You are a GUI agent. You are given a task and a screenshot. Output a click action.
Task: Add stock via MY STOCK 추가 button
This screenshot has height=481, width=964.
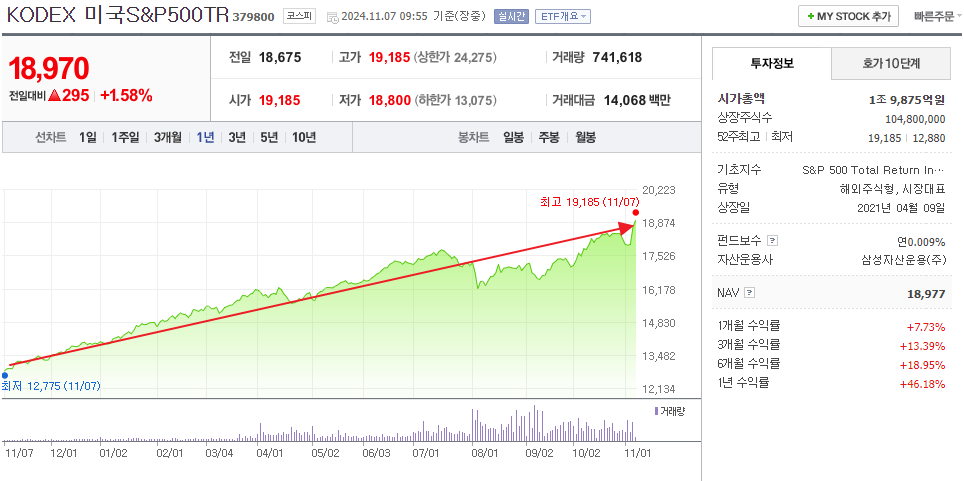(848, 17)
